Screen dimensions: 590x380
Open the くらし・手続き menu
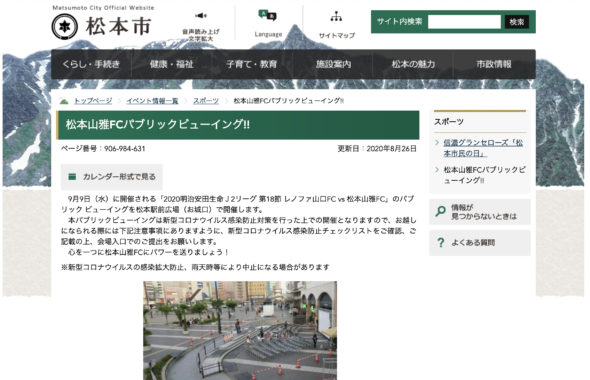point(91,64)
